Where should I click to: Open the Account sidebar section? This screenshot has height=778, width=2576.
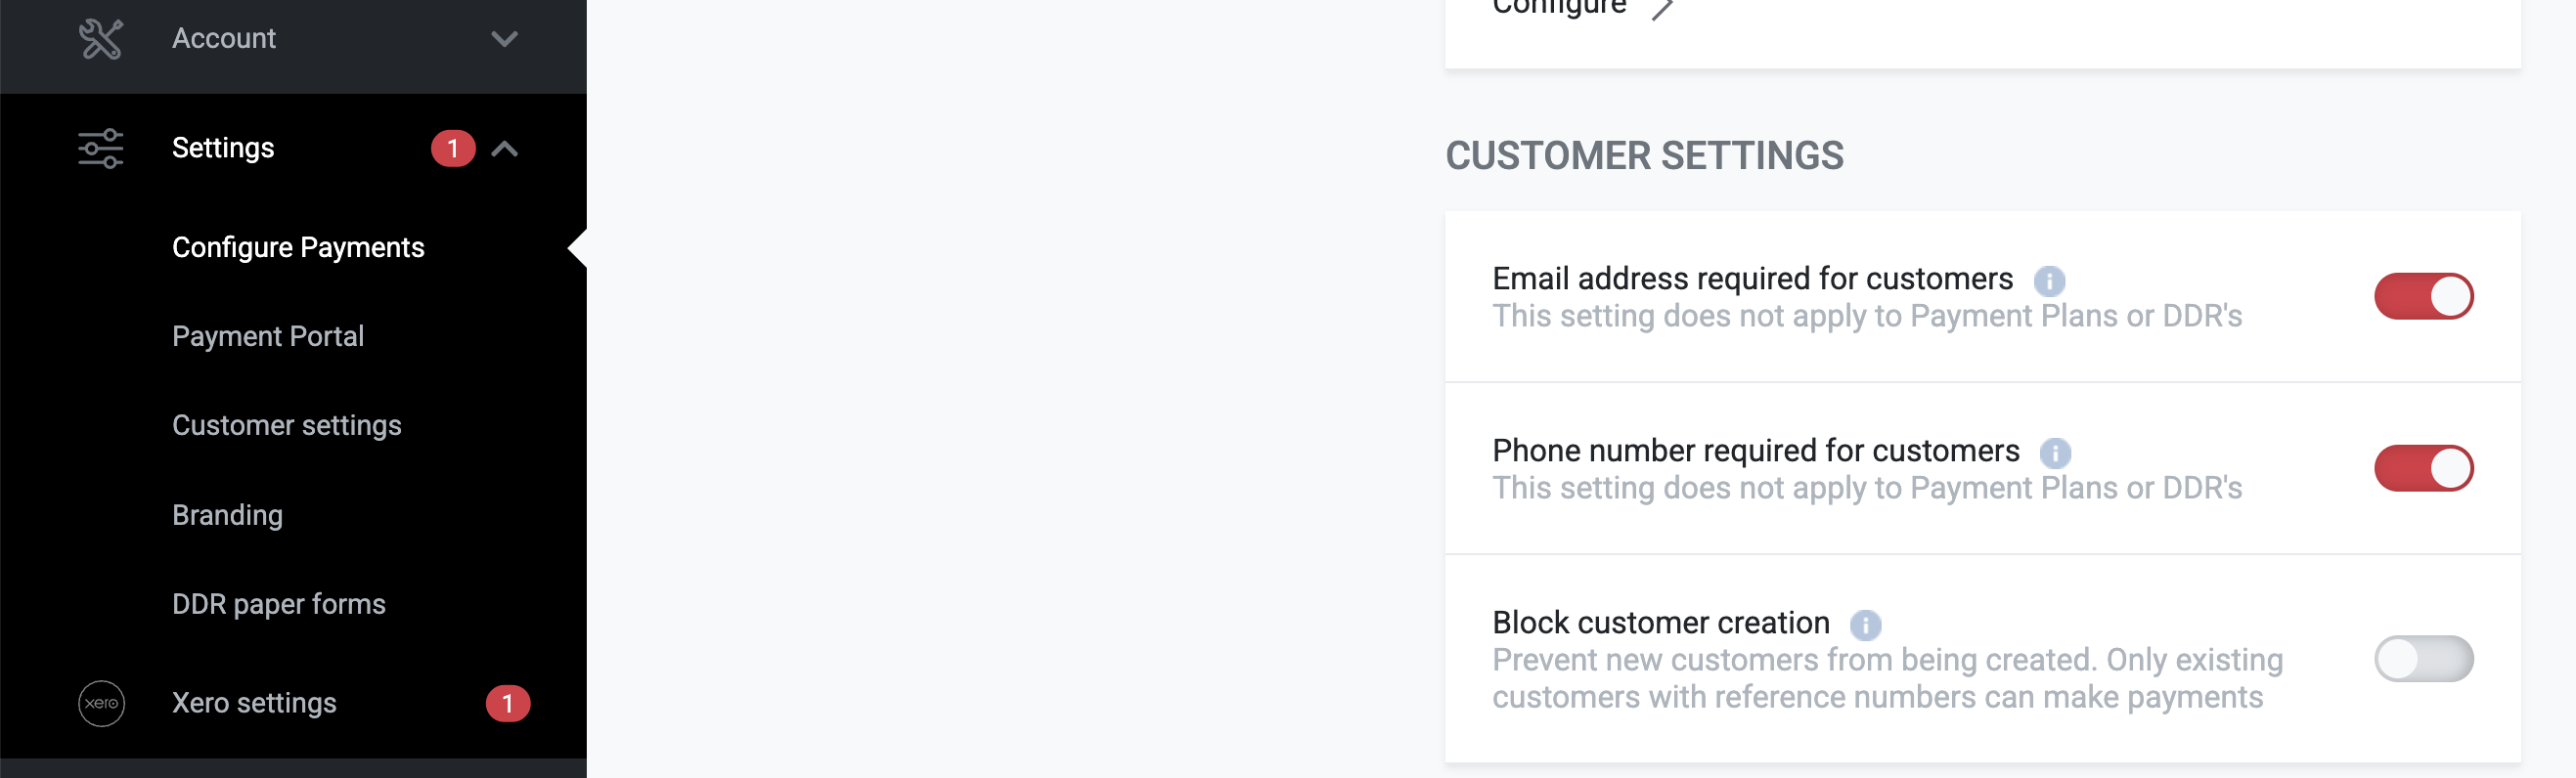(224, 39)
